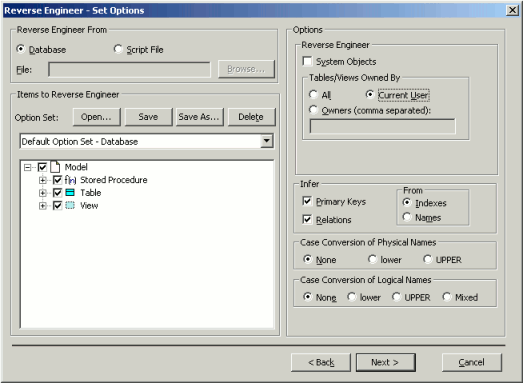Set logical names case to lower
523x383 pixels.
coord(352,297)
